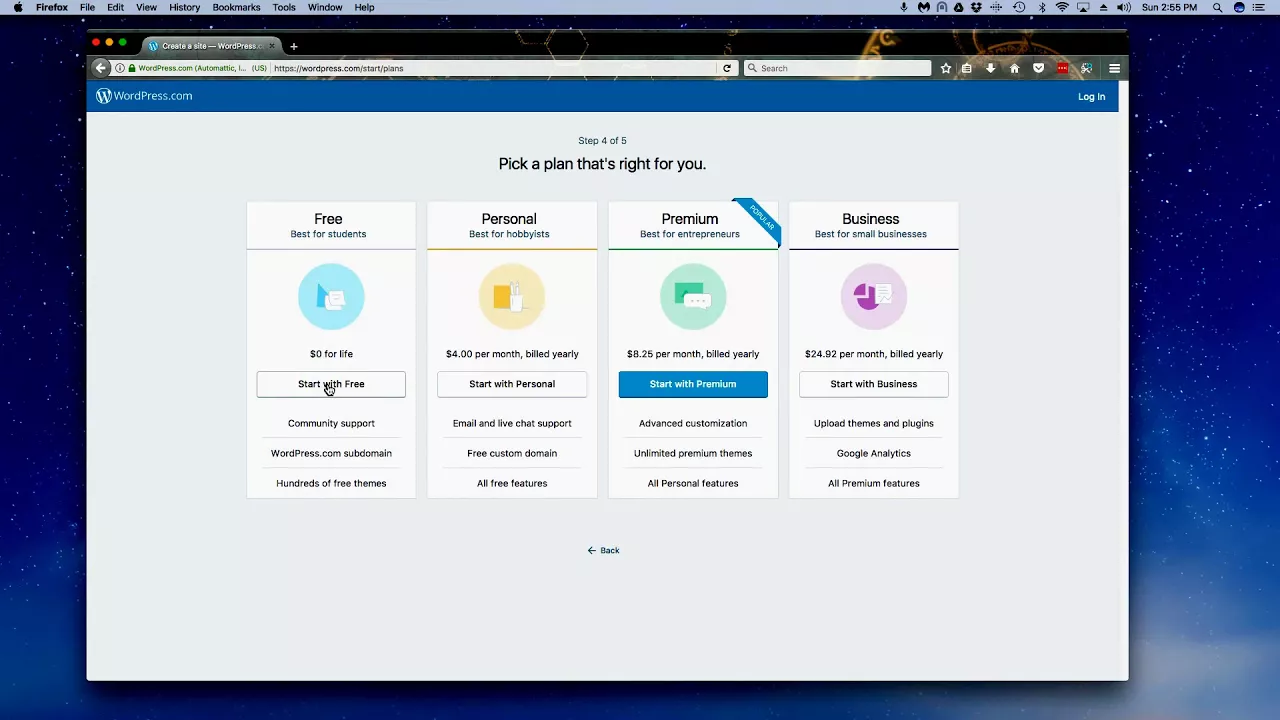Click "$0 for life" price text
Screen dimensions: 1280x720
331,354
